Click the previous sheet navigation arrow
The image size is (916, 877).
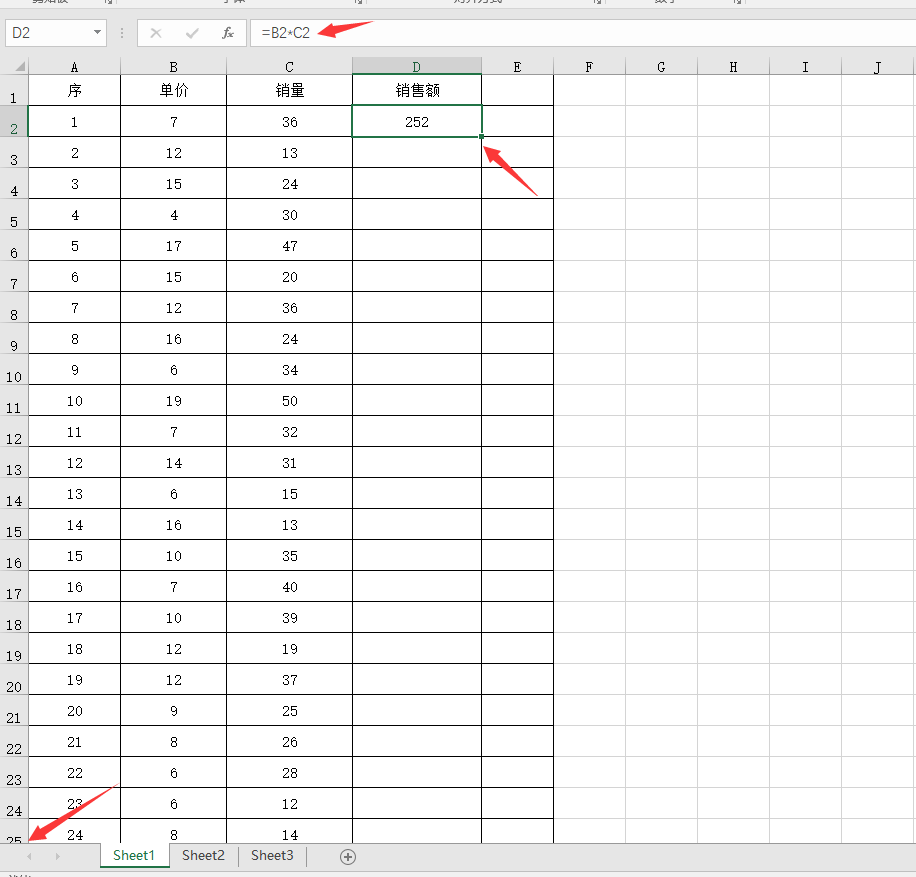pyautogui.click(x=29, y=857)
